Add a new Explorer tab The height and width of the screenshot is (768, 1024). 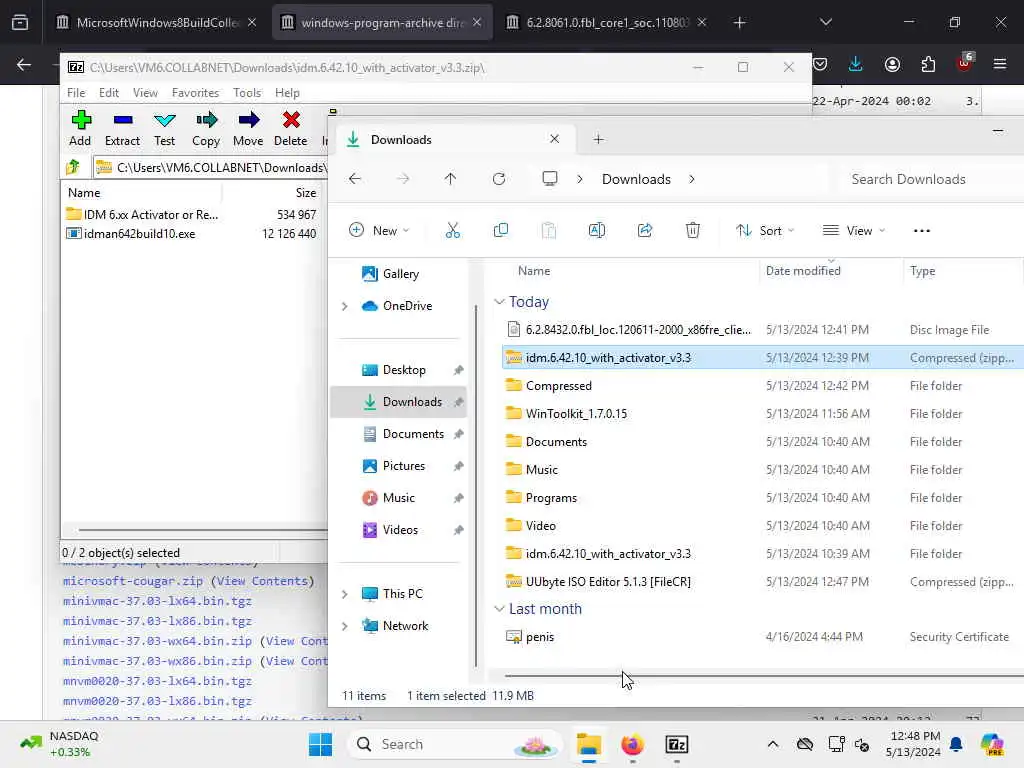[598, 139]
